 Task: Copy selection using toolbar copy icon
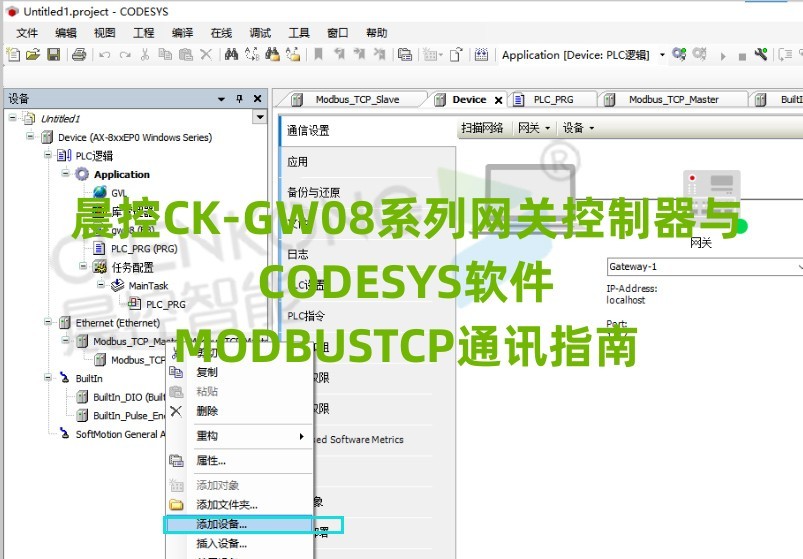[x=165, y=54]
